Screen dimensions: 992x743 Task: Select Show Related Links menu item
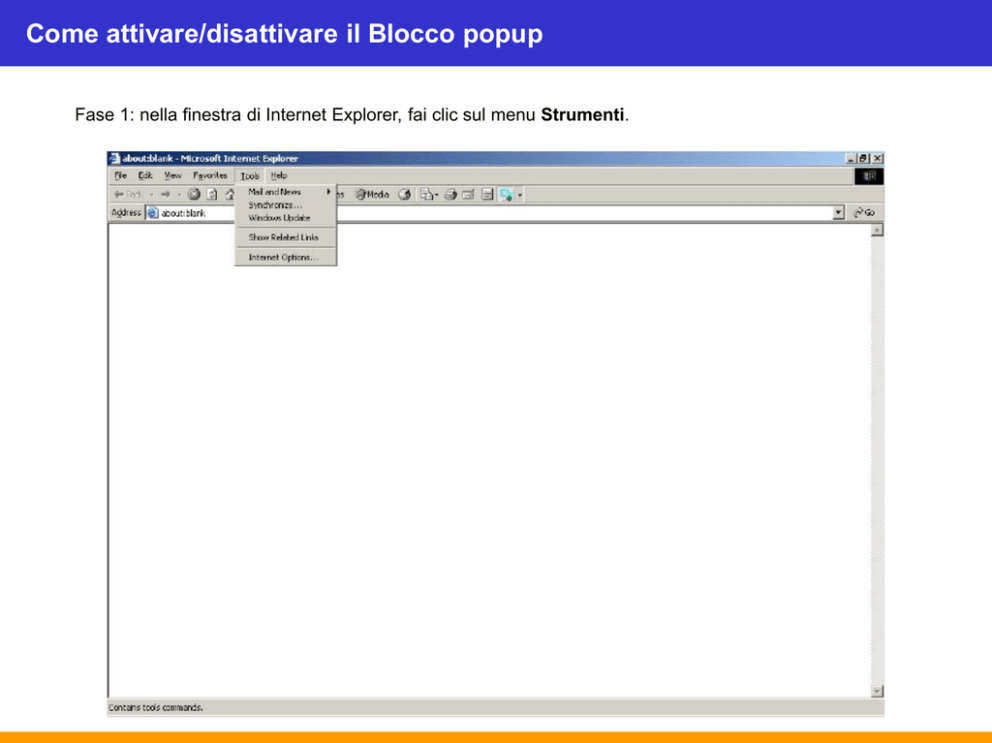(283, 238)
